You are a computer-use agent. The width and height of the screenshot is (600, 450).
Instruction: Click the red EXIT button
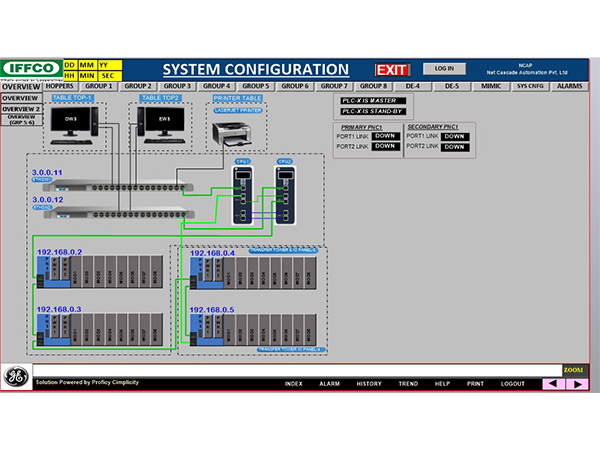click(x=392, y=69)
